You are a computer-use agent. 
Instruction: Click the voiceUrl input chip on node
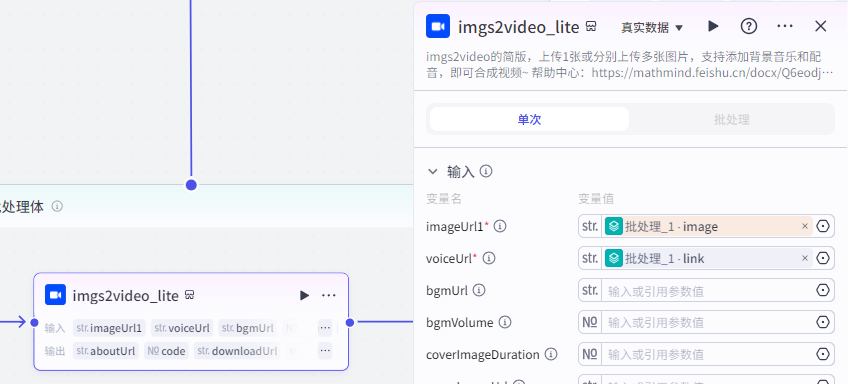click(x=182, y=328)
